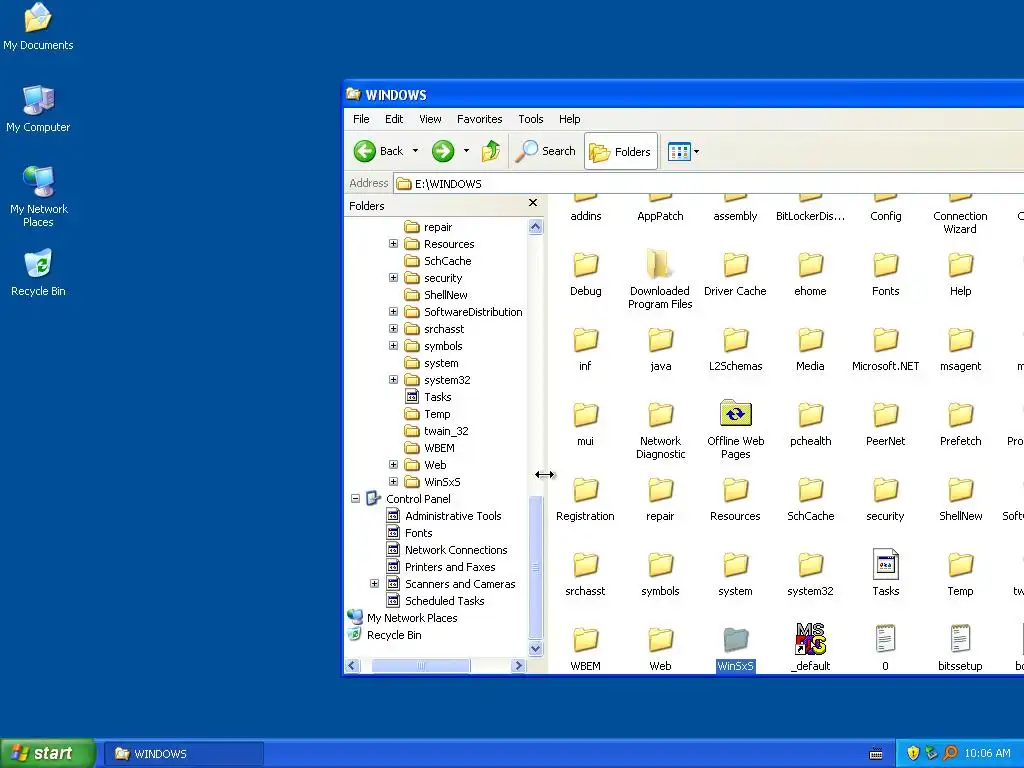The height and width of the screenshot is (768, 1024).
Task: Open the Forward history dropdown arrow
Action: point(466,151)
